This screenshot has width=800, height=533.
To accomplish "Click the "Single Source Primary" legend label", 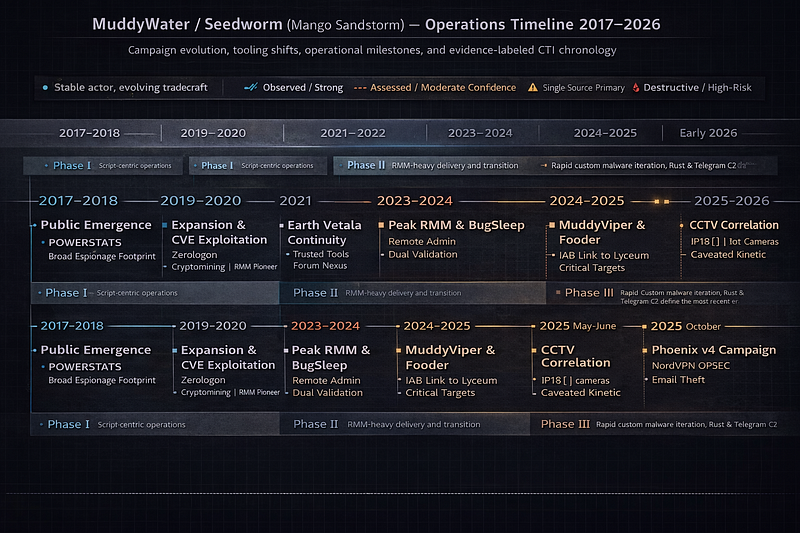I will pyautogui.click(x=583, y=88).
